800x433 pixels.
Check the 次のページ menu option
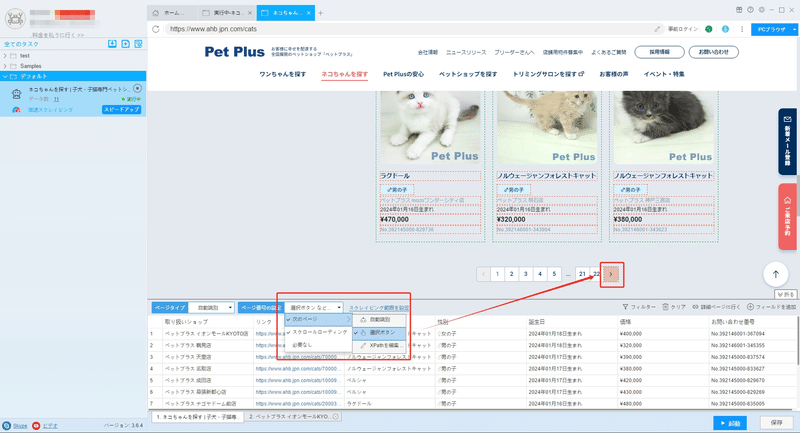pyautogui.click(x=318, y=319)
